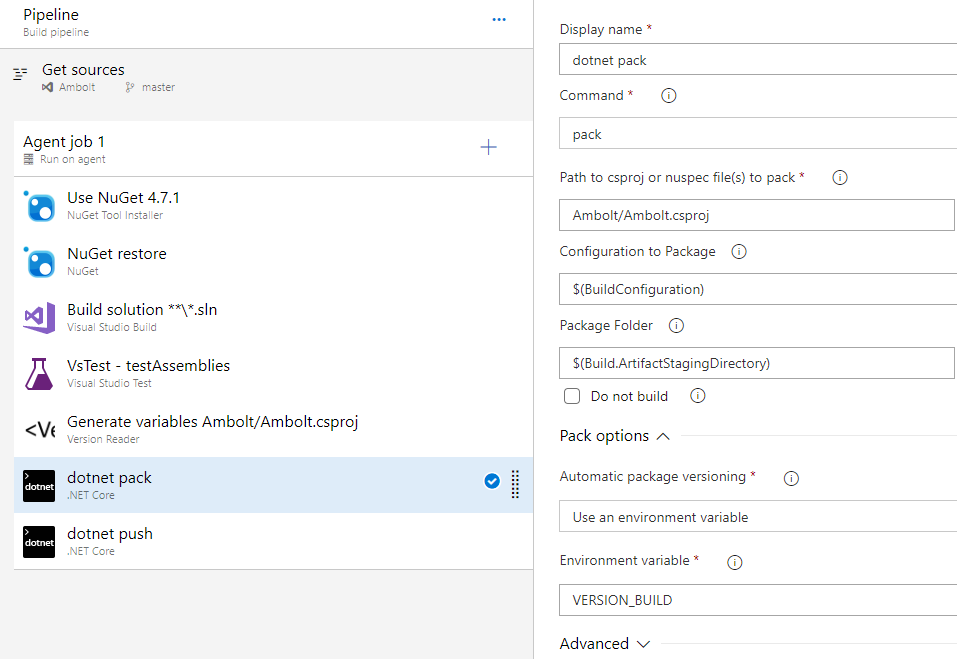Image resolution: width=957 pixels, height=659 pixels.
Task: Click the Do not build label
Action: (629, 396)
